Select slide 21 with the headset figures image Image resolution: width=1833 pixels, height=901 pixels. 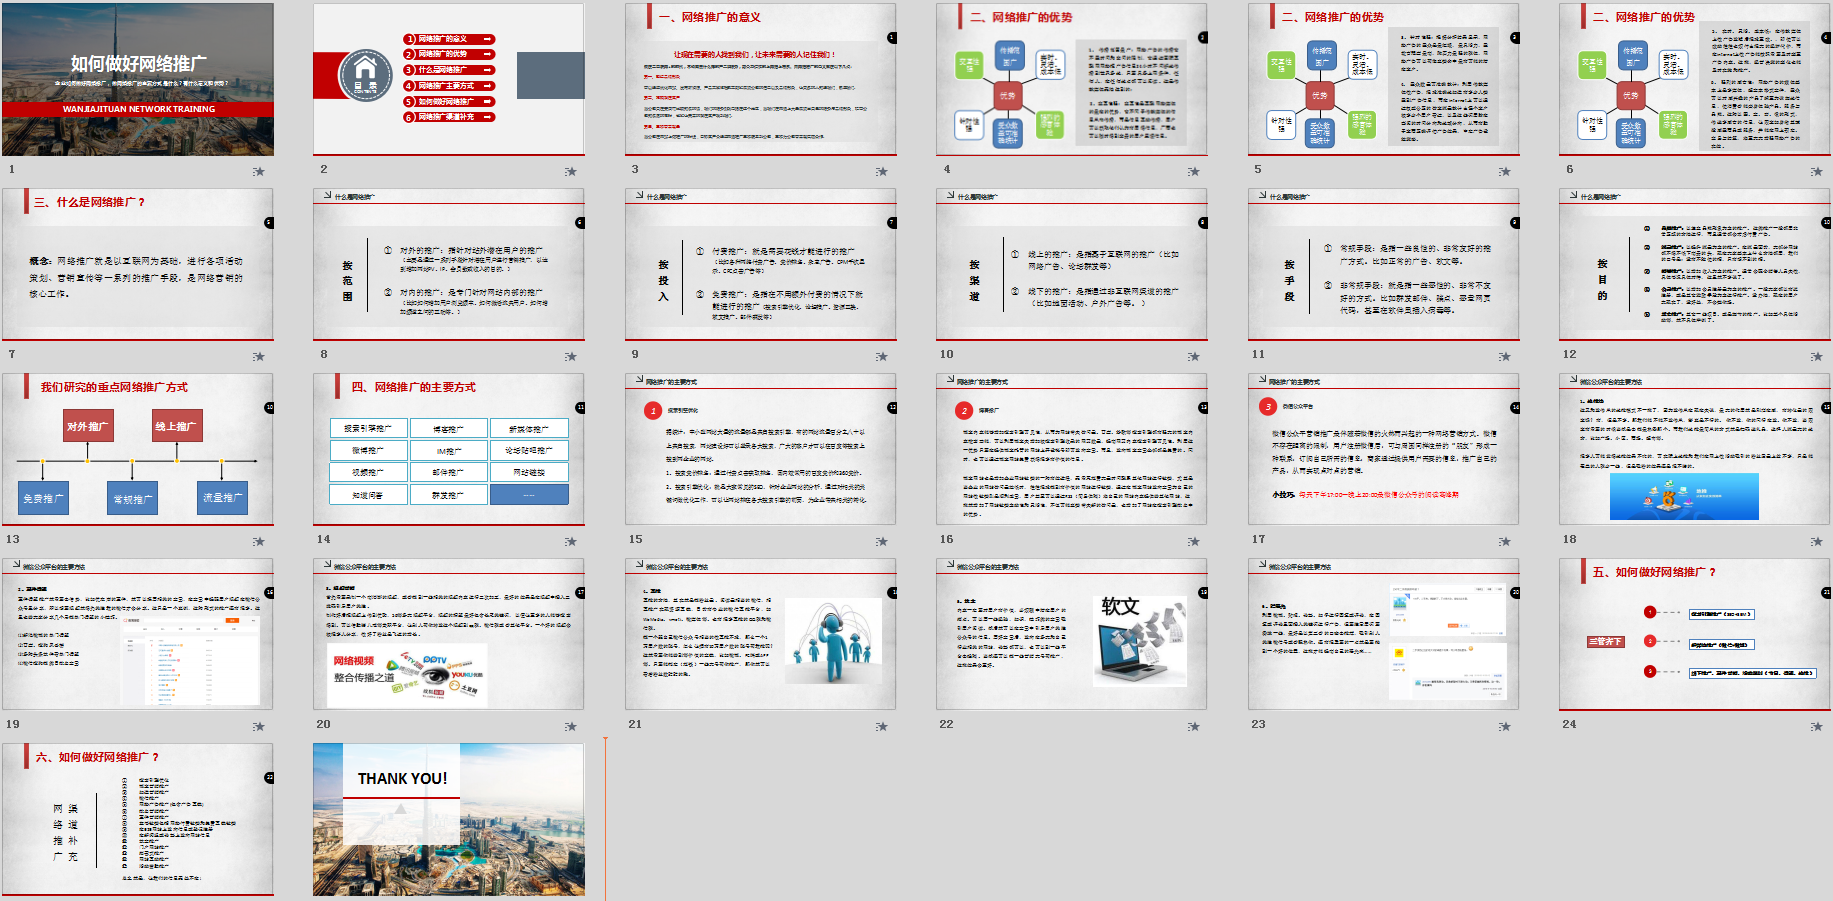pyautogui.click(x=760, y=634)
